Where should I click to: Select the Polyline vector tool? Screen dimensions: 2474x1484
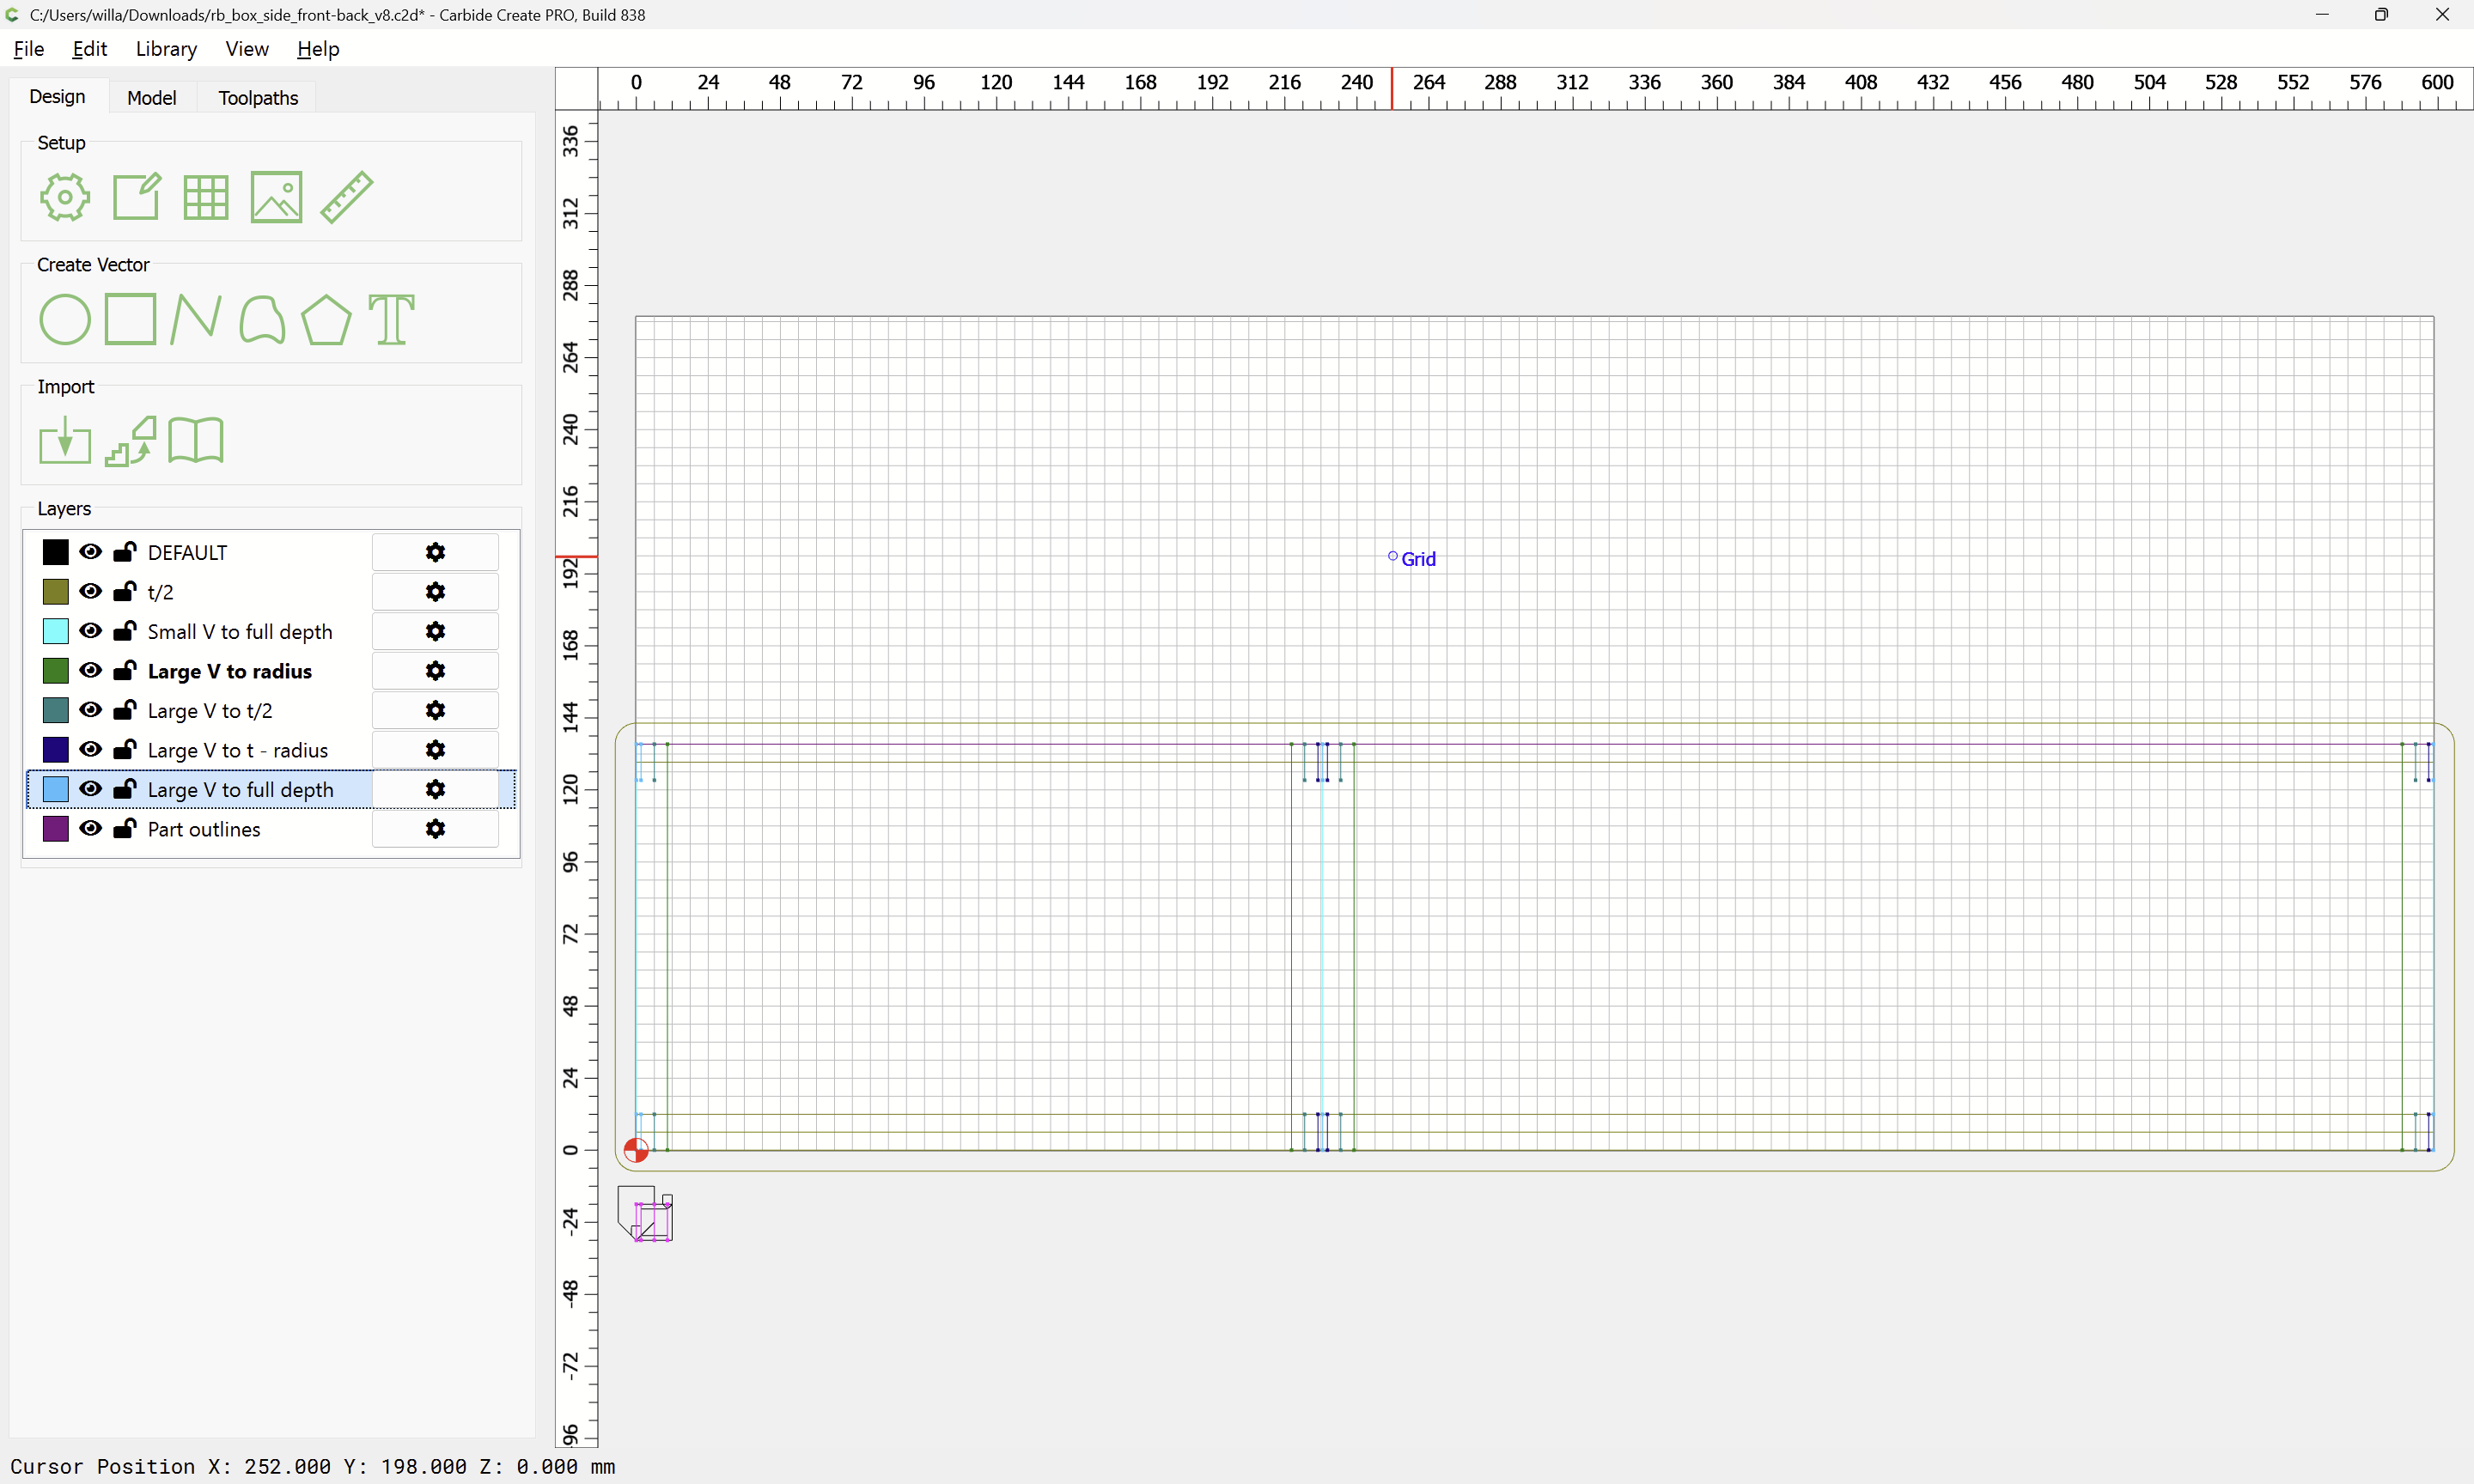pyautogui.click(x=195, y=320)
